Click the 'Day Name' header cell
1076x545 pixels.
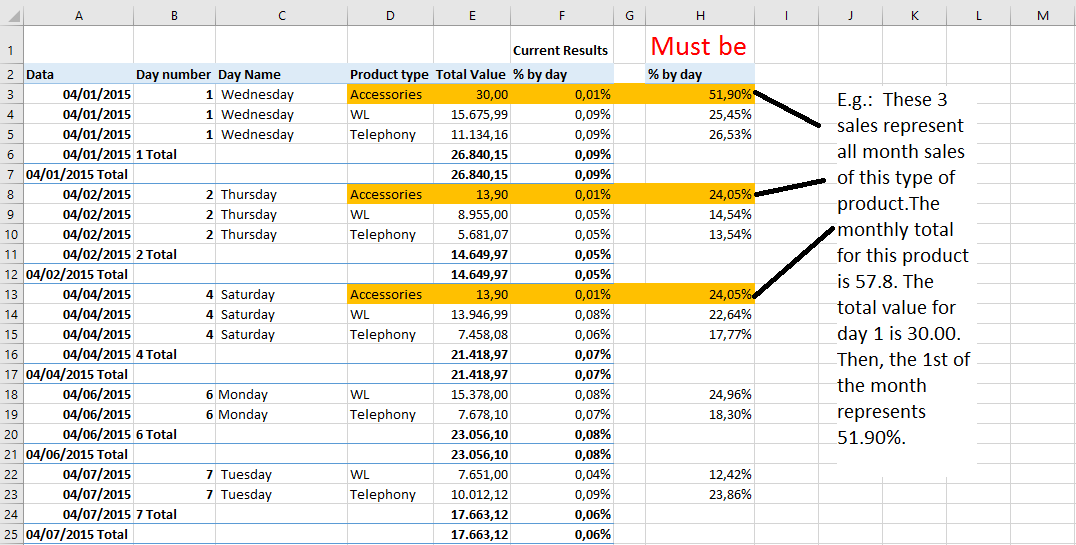tap(281, 74)
